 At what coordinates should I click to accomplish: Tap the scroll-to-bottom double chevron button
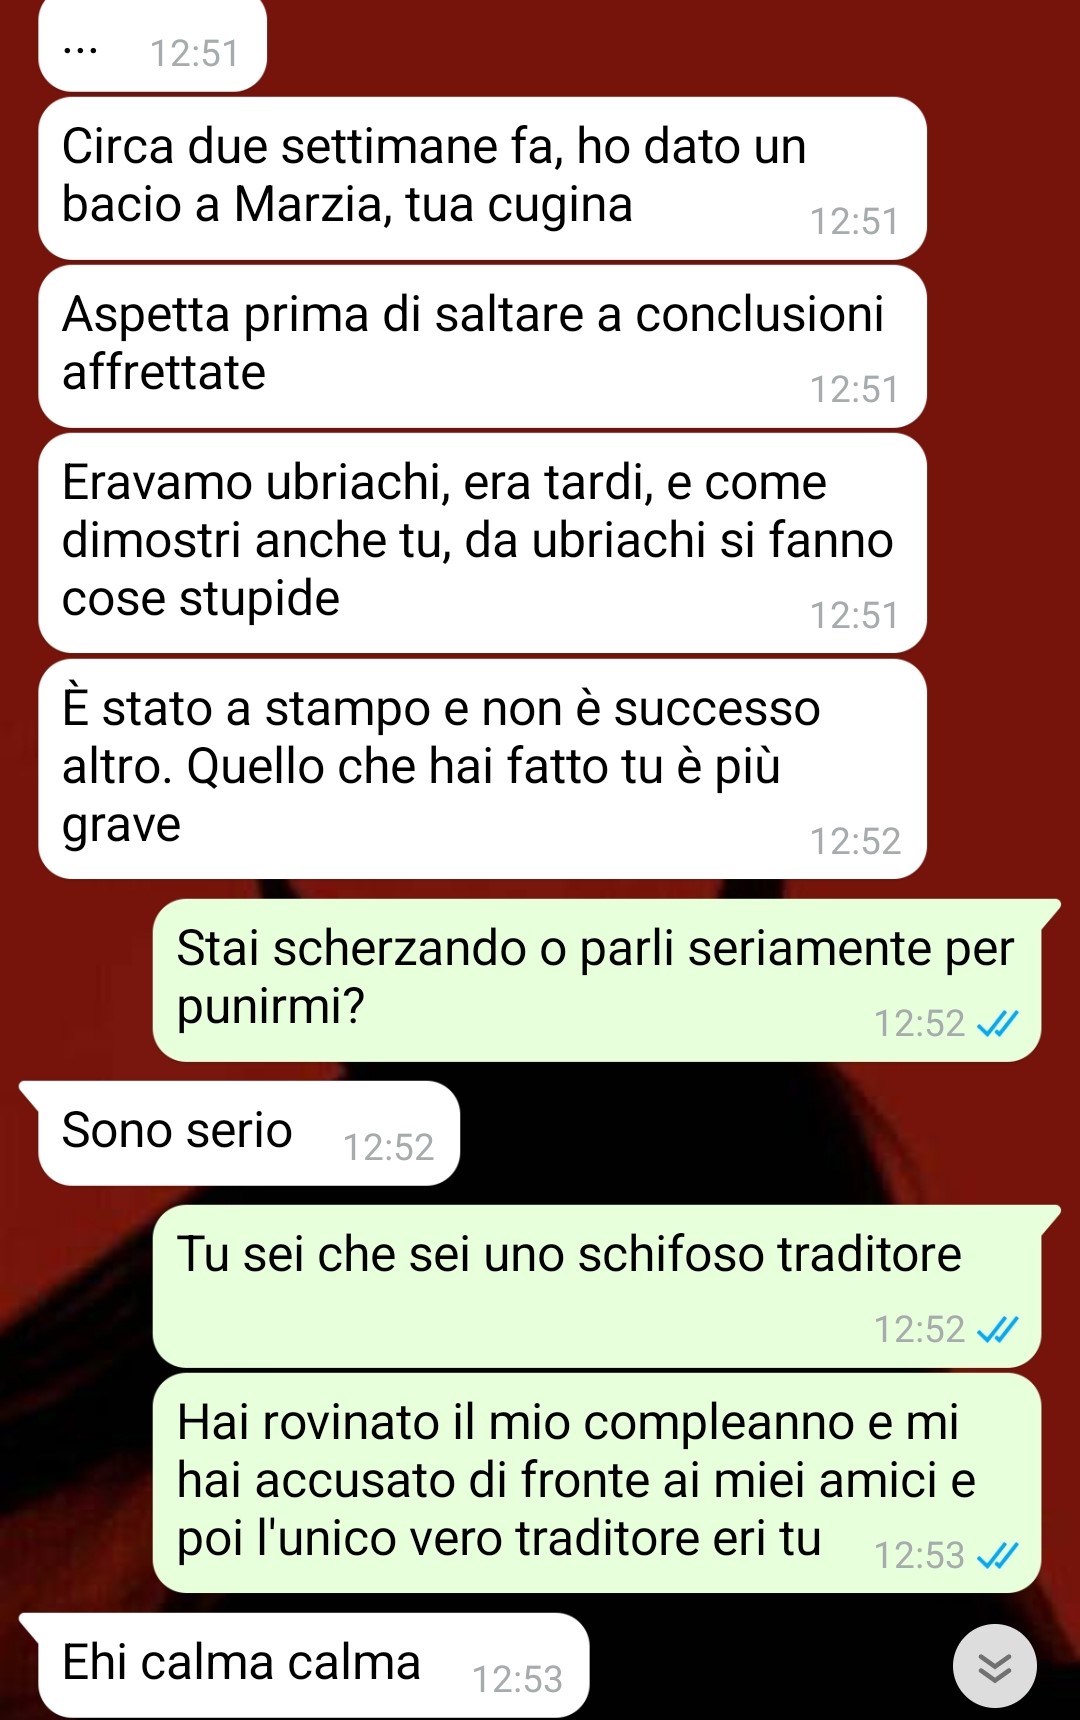(994, 1666)
